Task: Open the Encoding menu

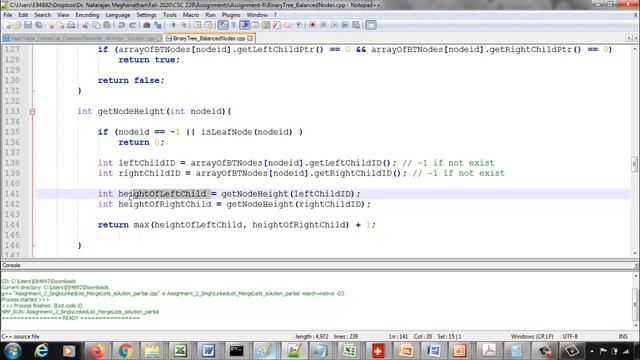Action: click(x=87, y=15)
